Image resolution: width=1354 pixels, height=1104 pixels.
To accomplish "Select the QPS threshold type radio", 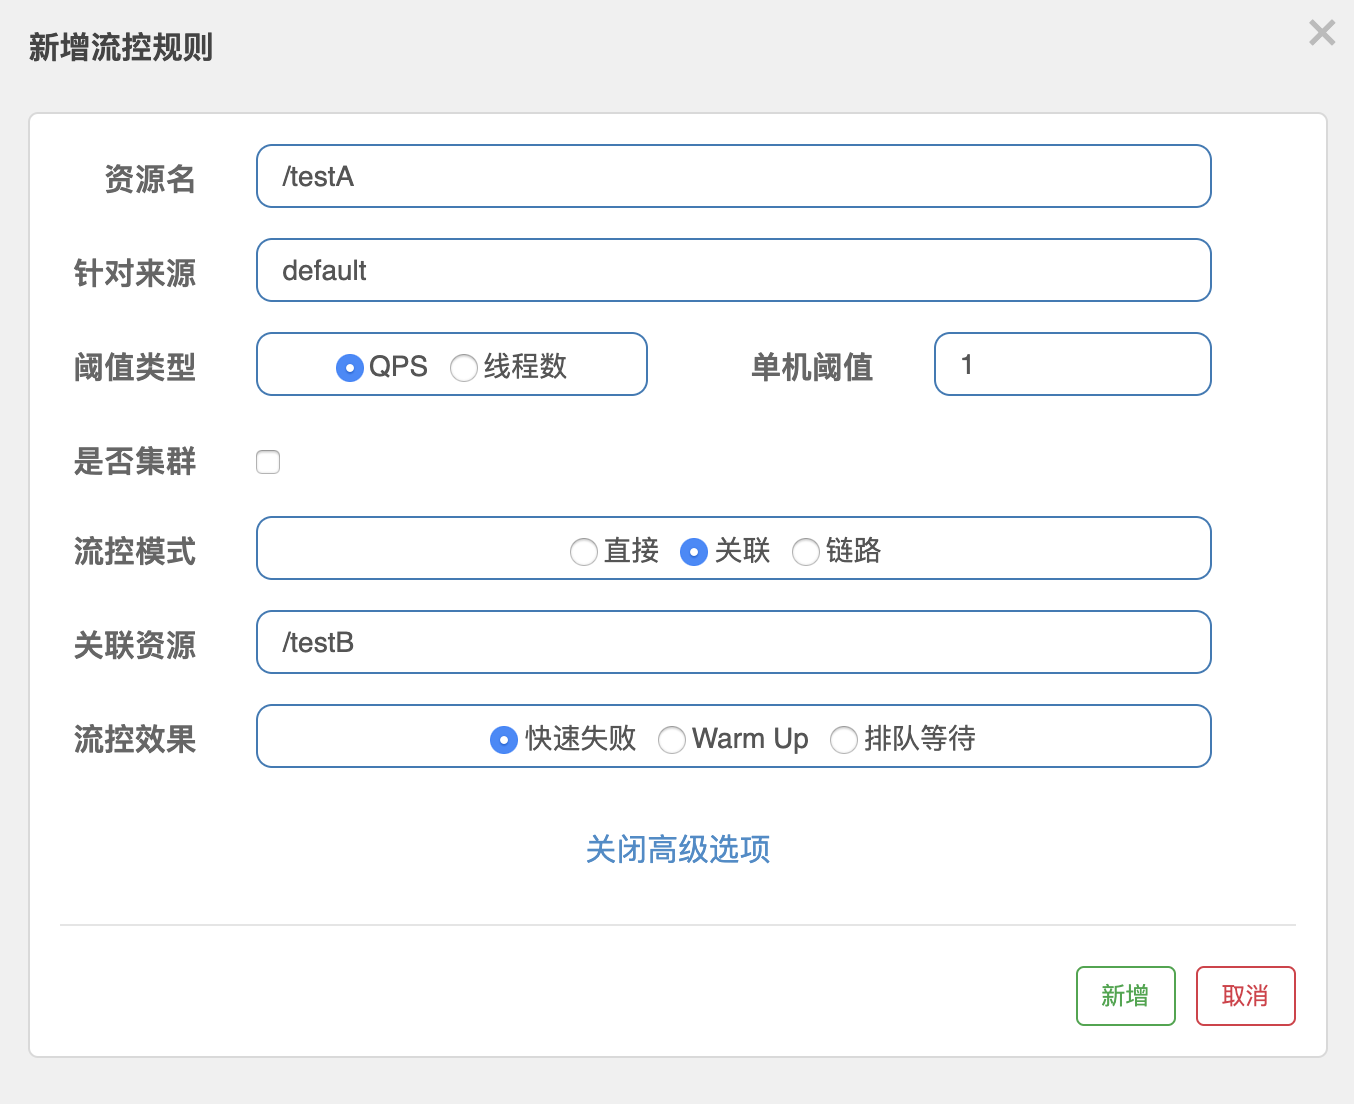I will [x=348, y=368].
